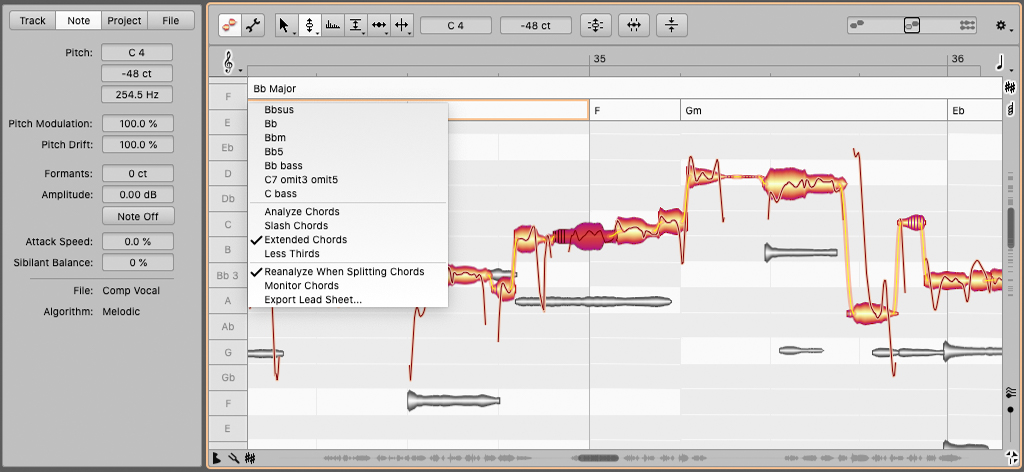Click the Pitch Modulation percentage field

coord(137,124)
